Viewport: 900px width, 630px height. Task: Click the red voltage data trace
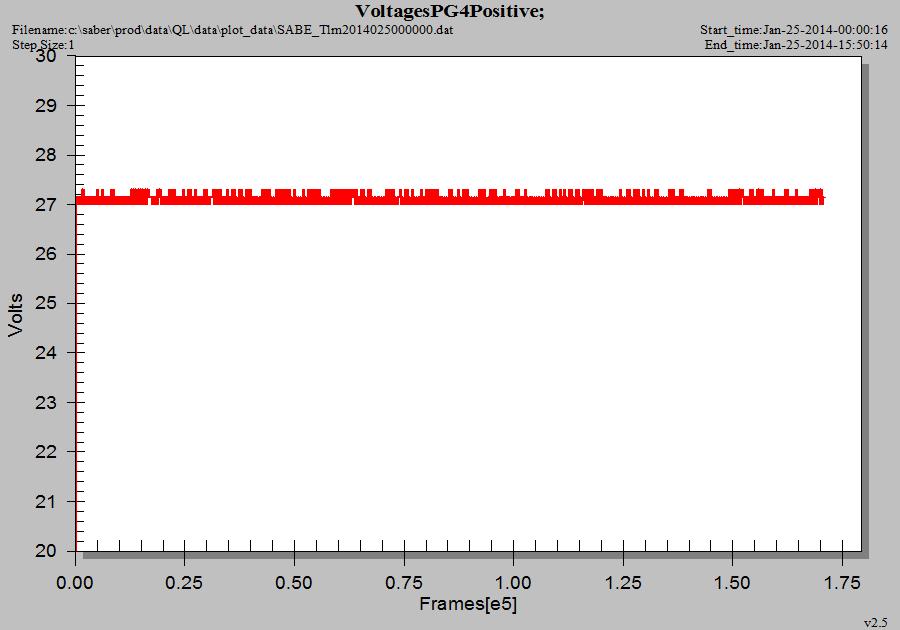tap(450, 199)
